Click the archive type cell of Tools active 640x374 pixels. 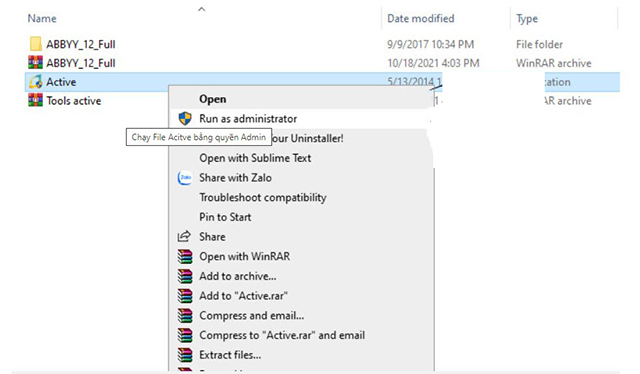568,100
